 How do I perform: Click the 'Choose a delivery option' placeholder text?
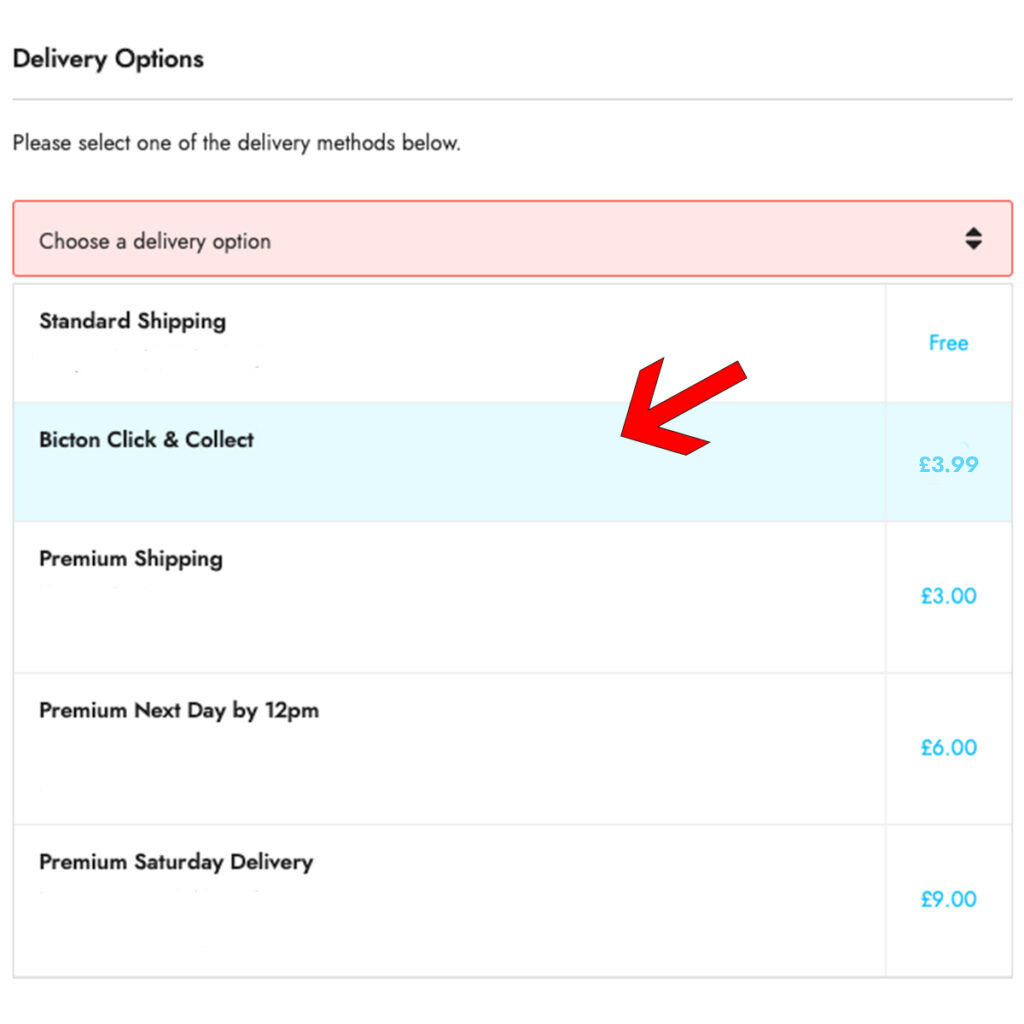pos(155,242)
